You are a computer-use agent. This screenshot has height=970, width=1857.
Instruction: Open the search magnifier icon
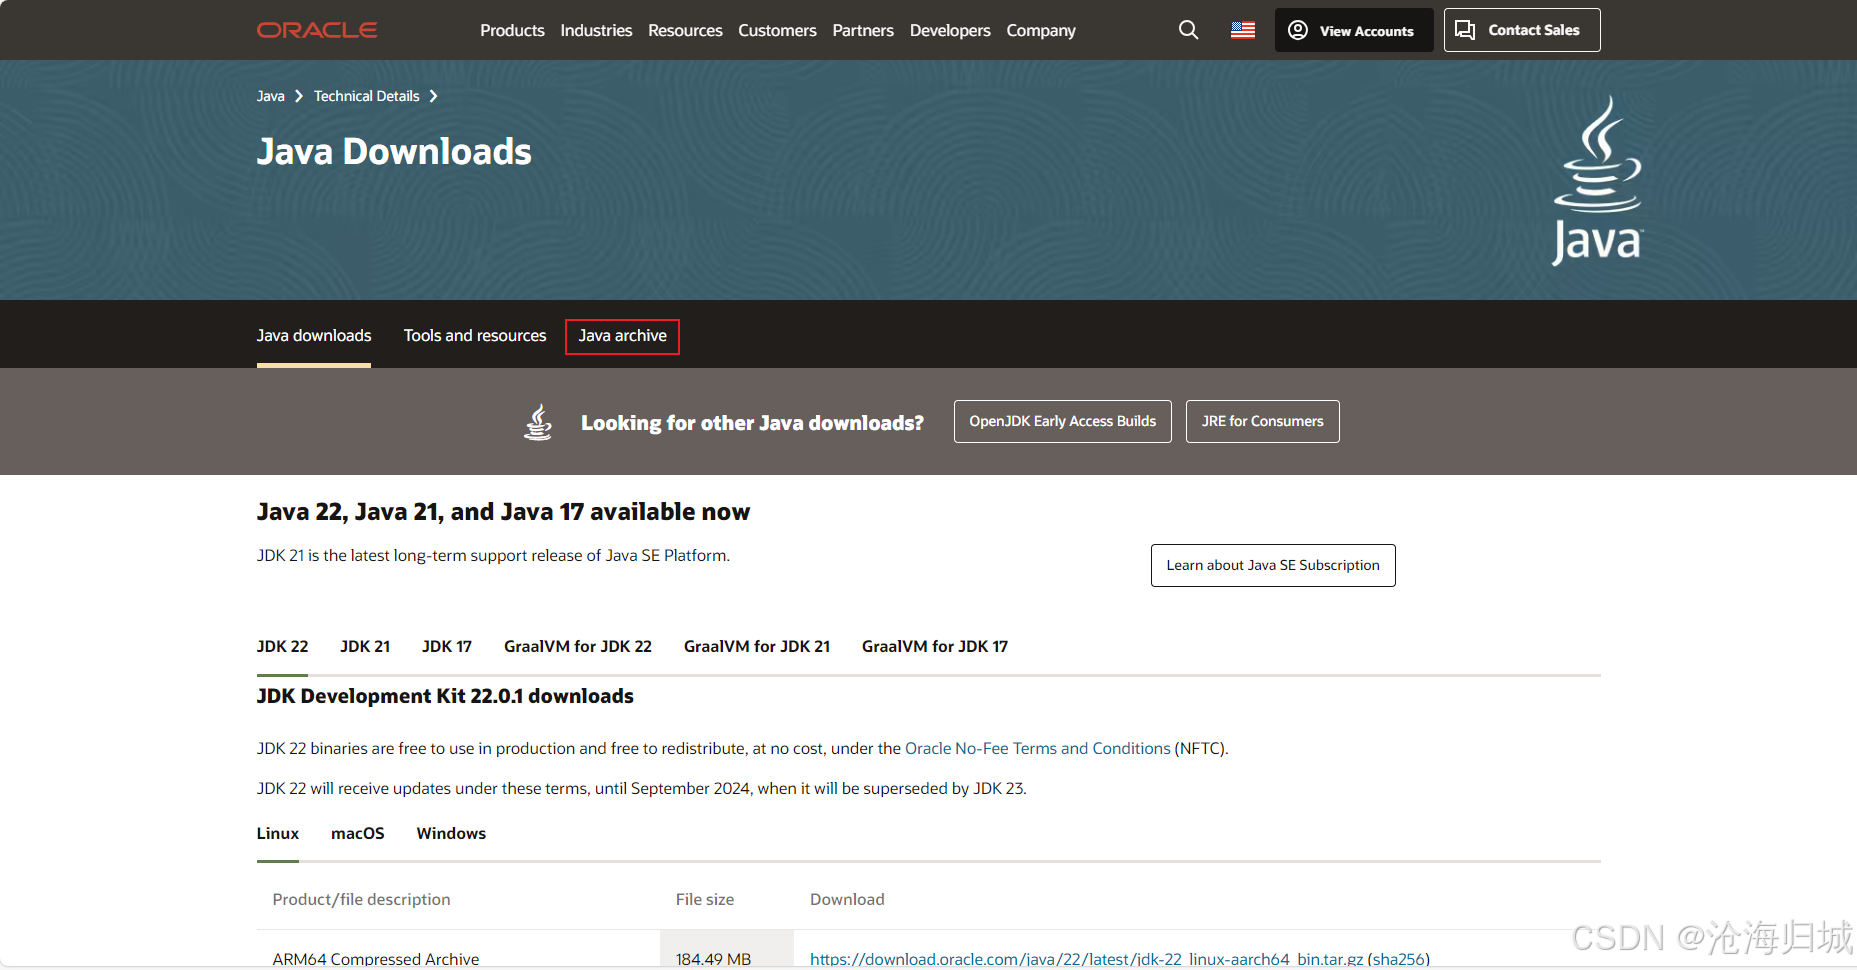click(1188, 30)
